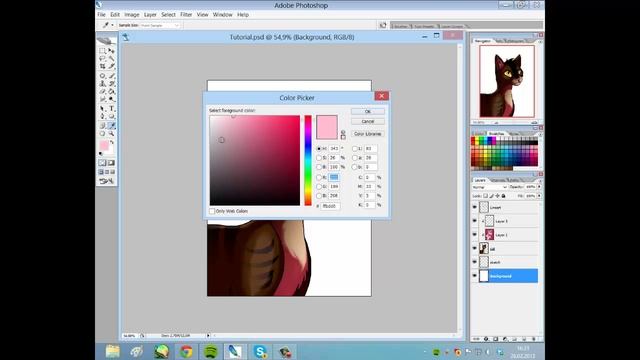Click the lock position icon
640x360 pixels.
coord(497,196)
